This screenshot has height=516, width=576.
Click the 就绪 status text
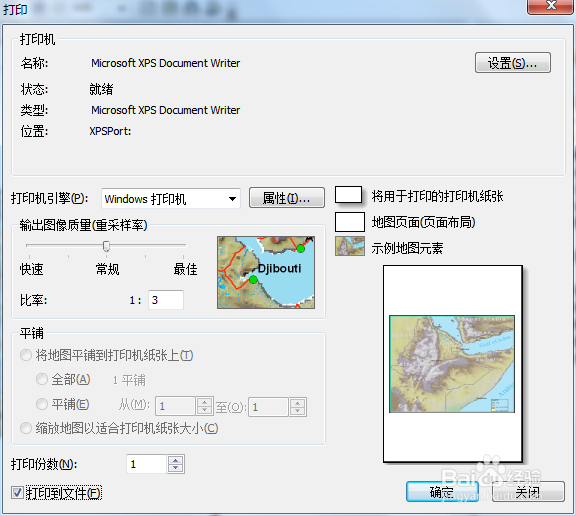(x=101, y=89)
